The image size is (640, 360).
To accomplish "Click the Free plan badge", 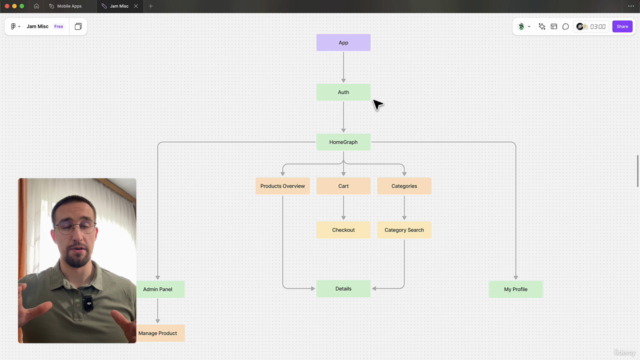I will point(59,27).
